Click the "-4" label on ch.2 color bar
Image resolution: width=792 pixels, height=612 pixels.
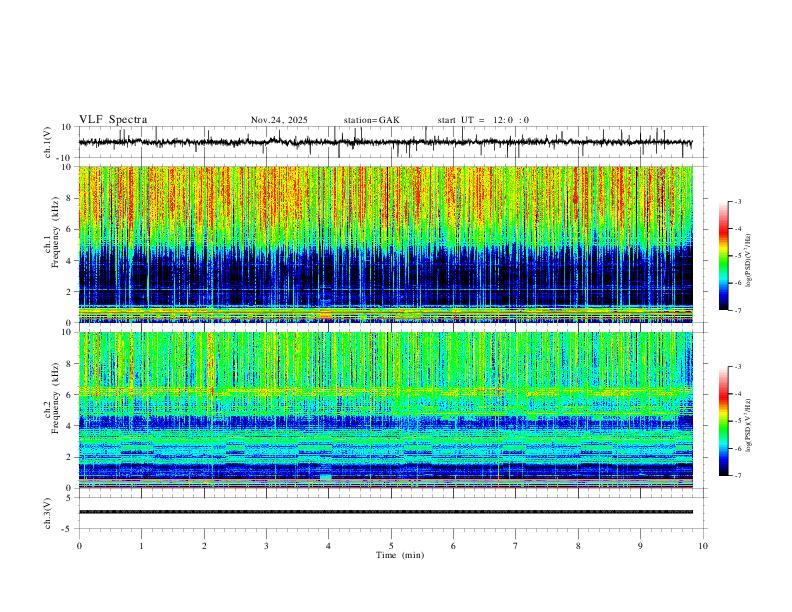[737, 393]
